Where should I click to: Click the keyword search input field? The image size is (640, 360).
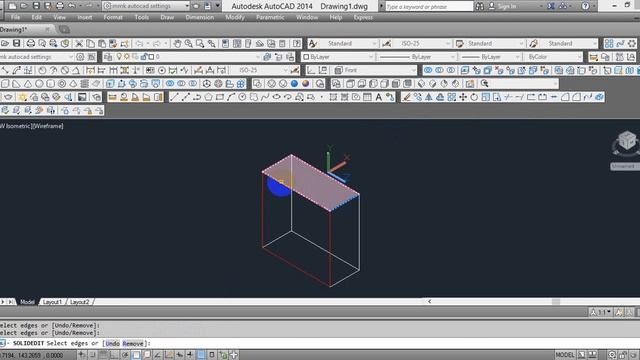click(429, 7)
